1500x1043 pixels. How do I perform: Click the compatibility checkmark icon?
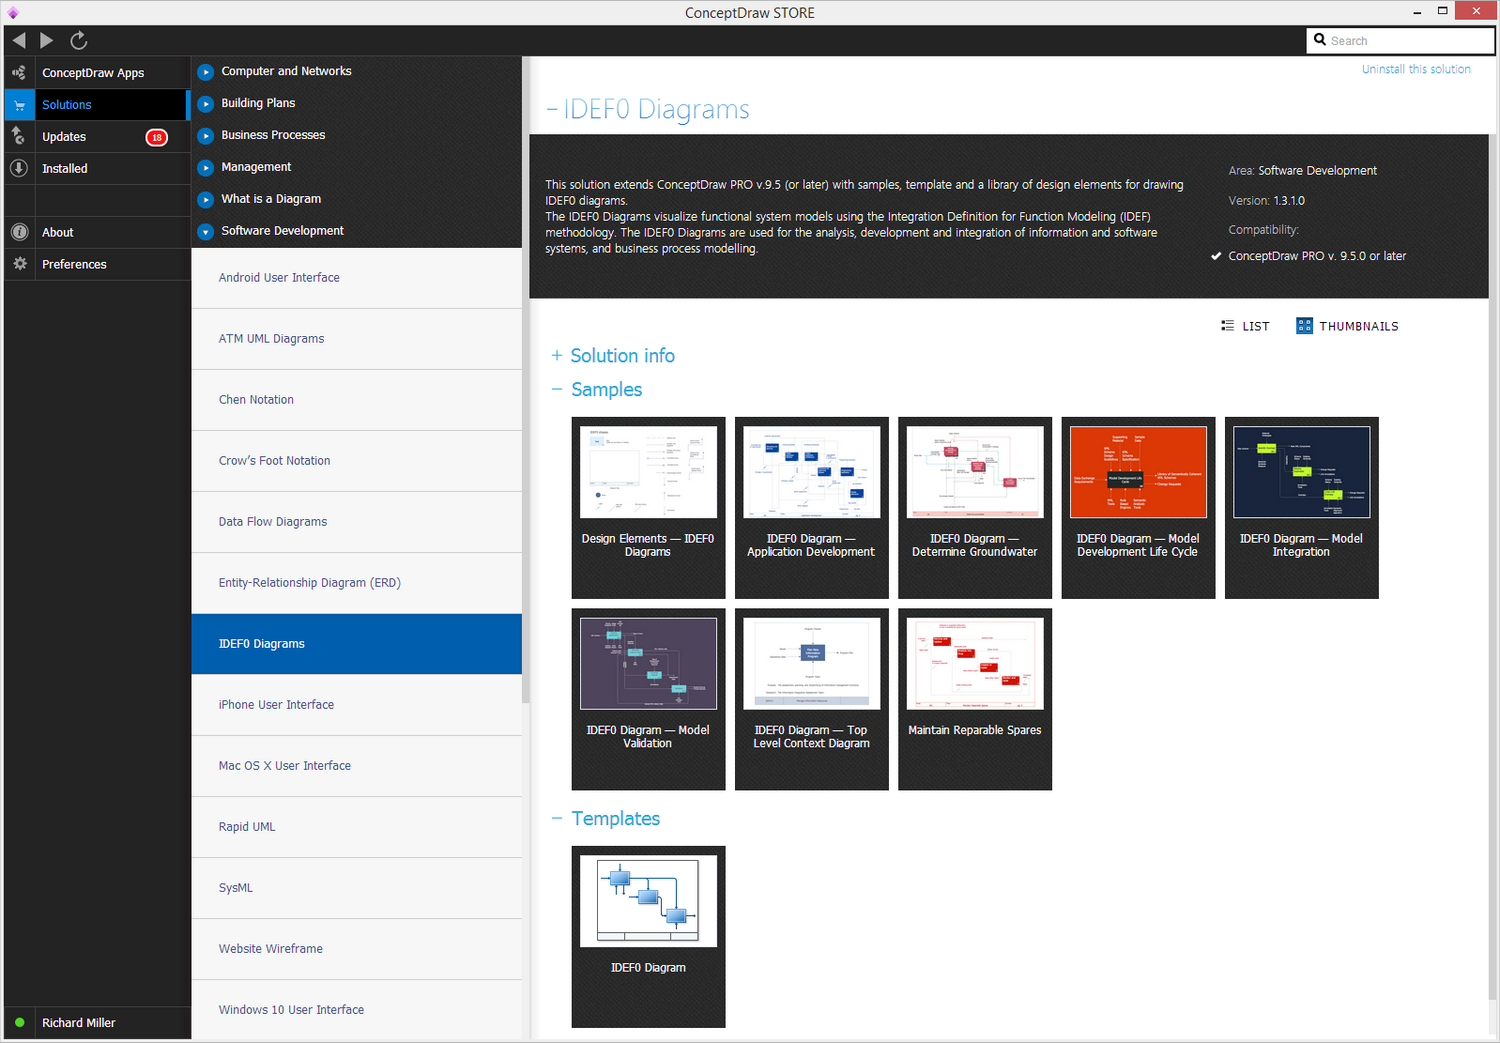pos(1216,256)
